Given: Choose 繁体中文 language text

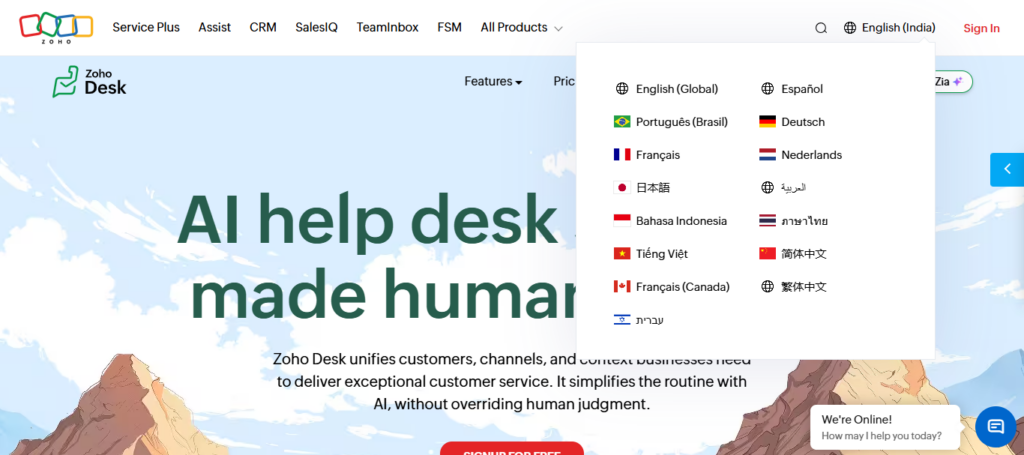Looking at the screenshot, I should 804,287.
